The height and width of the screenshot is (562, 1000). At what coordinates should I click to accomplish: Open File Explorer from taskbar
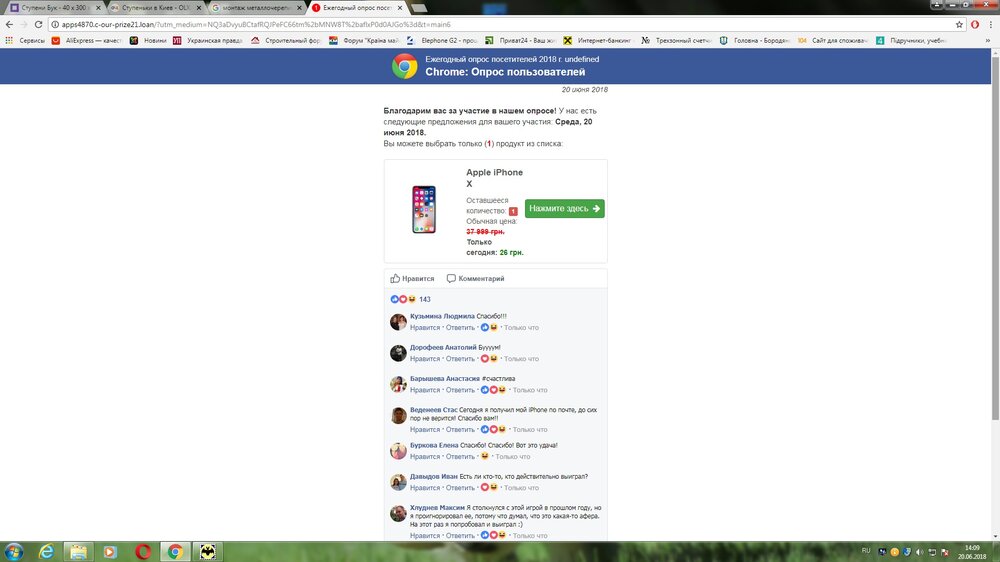pyautogui.click(x=78, y=552)
